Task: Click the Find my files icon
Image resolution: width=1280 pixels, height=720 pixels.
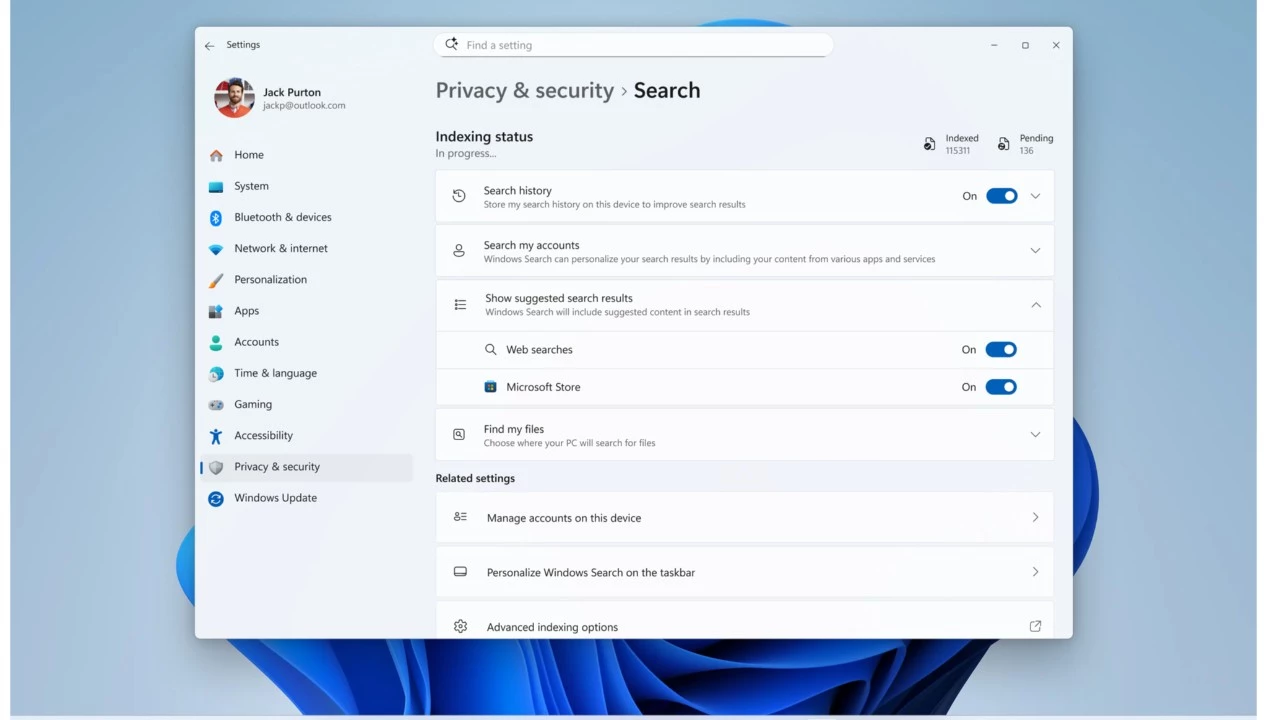Action: pyautogui.click(x=459, y=434)
